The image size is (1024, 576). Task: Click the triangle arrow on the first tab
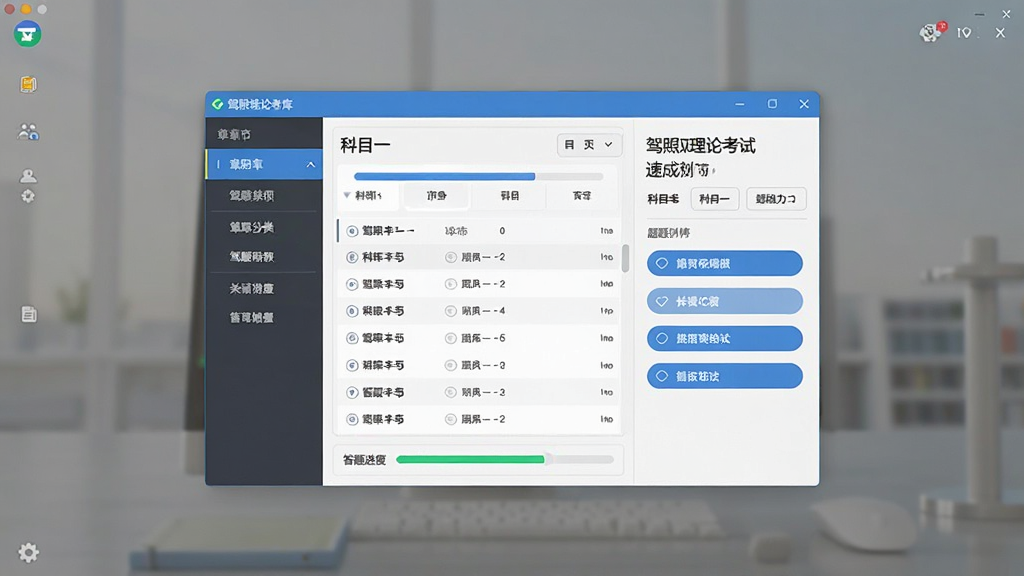pos(347,195)
